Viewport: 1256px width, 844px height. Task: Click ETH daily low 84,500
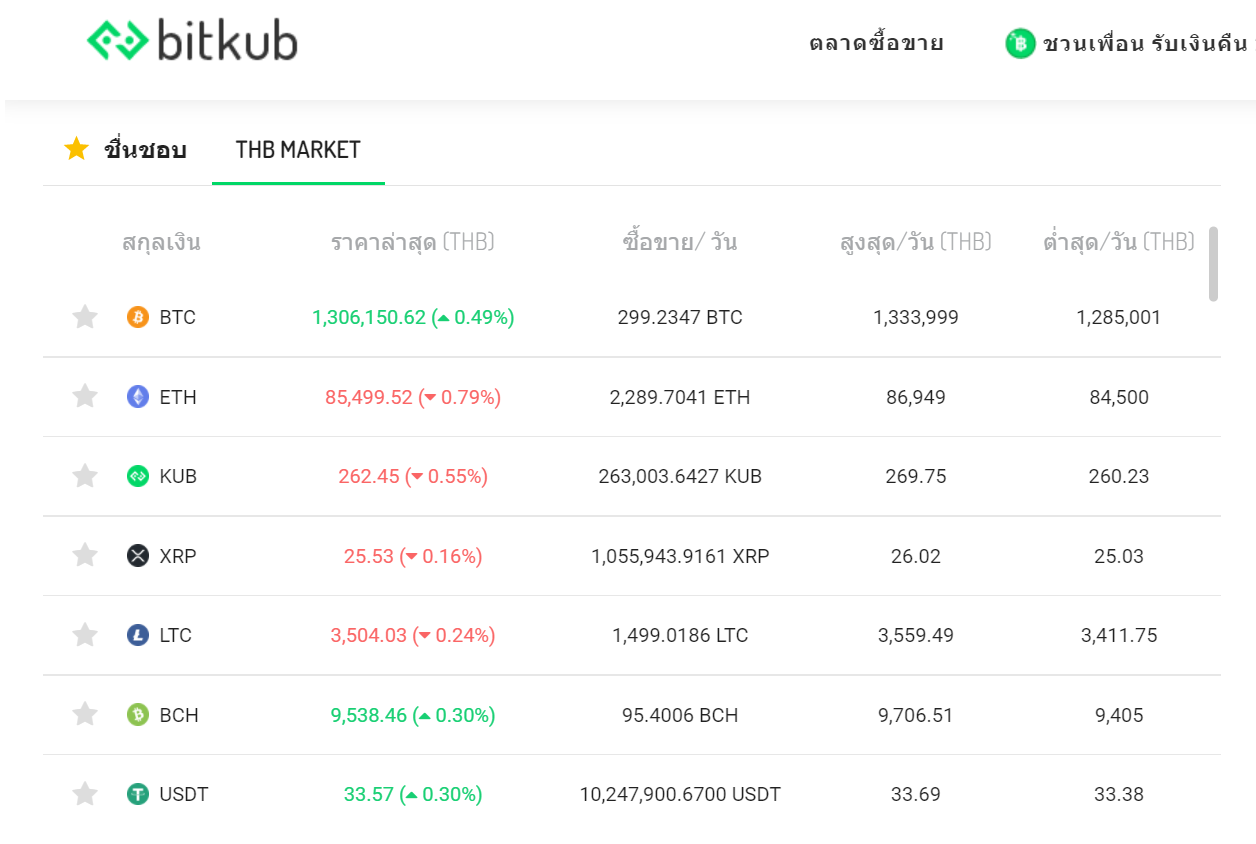click(x=1119, y=397)
